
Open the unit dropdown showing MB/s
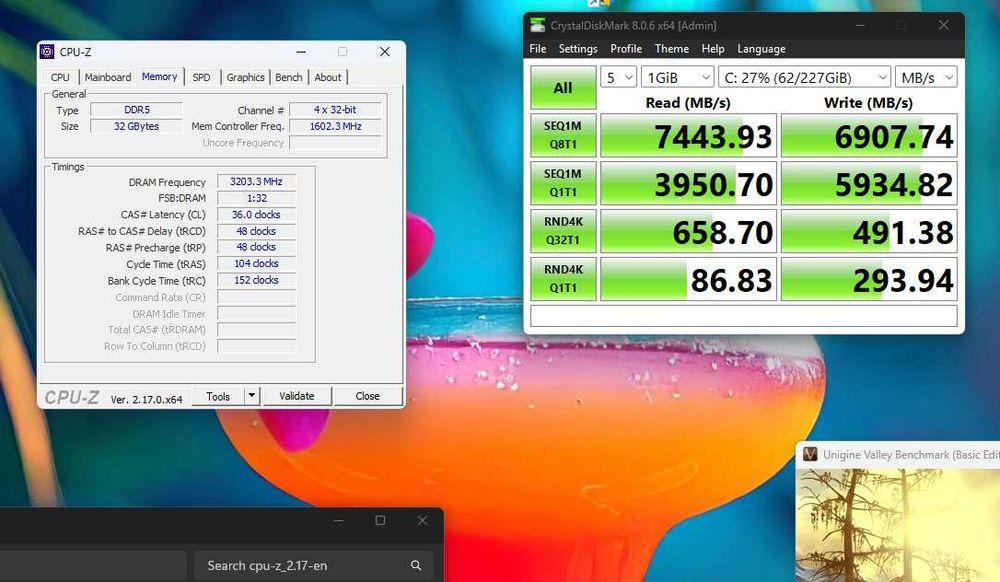point(926,78)
